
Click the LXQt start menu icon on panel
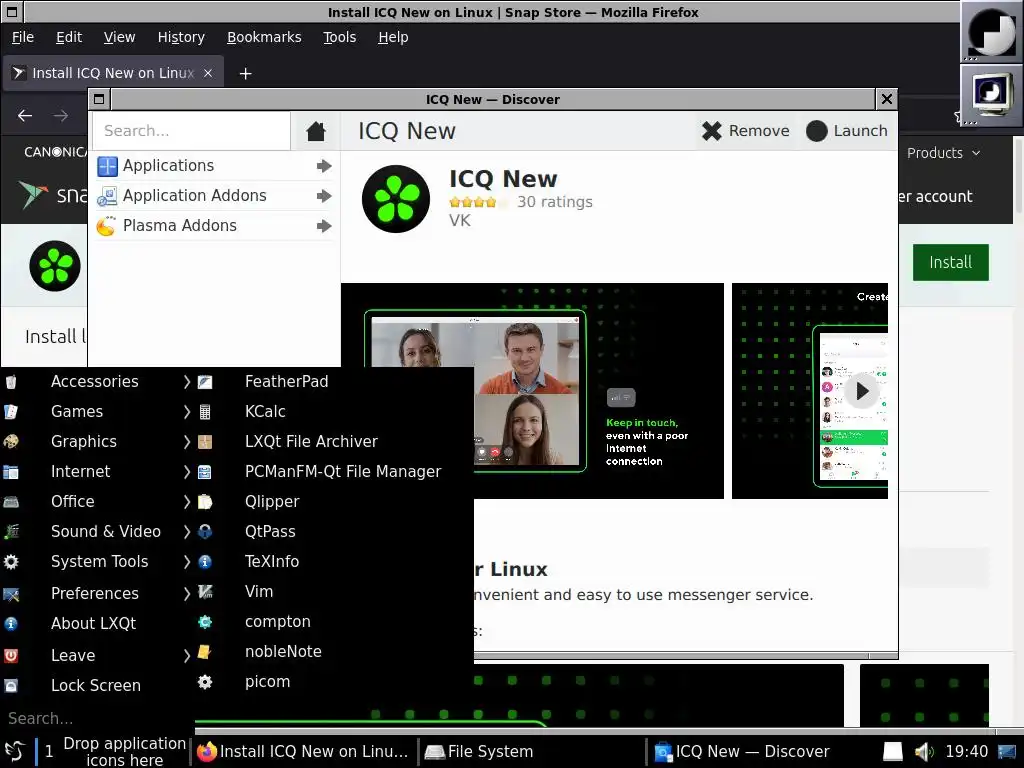[14, 752]
